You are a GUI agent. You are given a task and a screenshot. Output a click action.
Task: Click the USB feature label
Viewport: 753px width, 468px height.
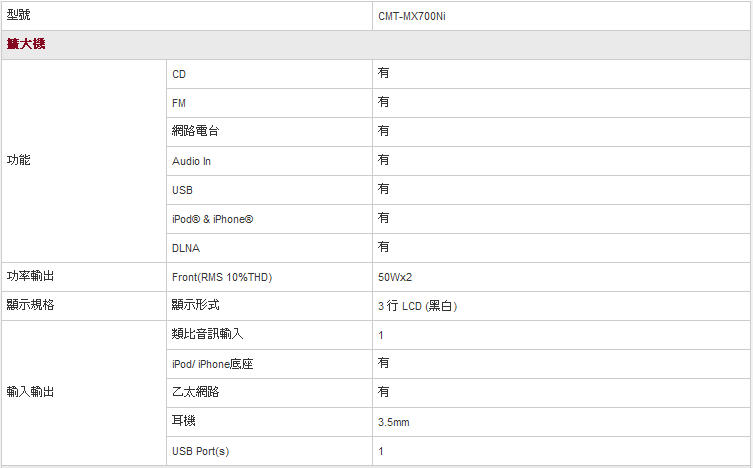coord(182,190)
